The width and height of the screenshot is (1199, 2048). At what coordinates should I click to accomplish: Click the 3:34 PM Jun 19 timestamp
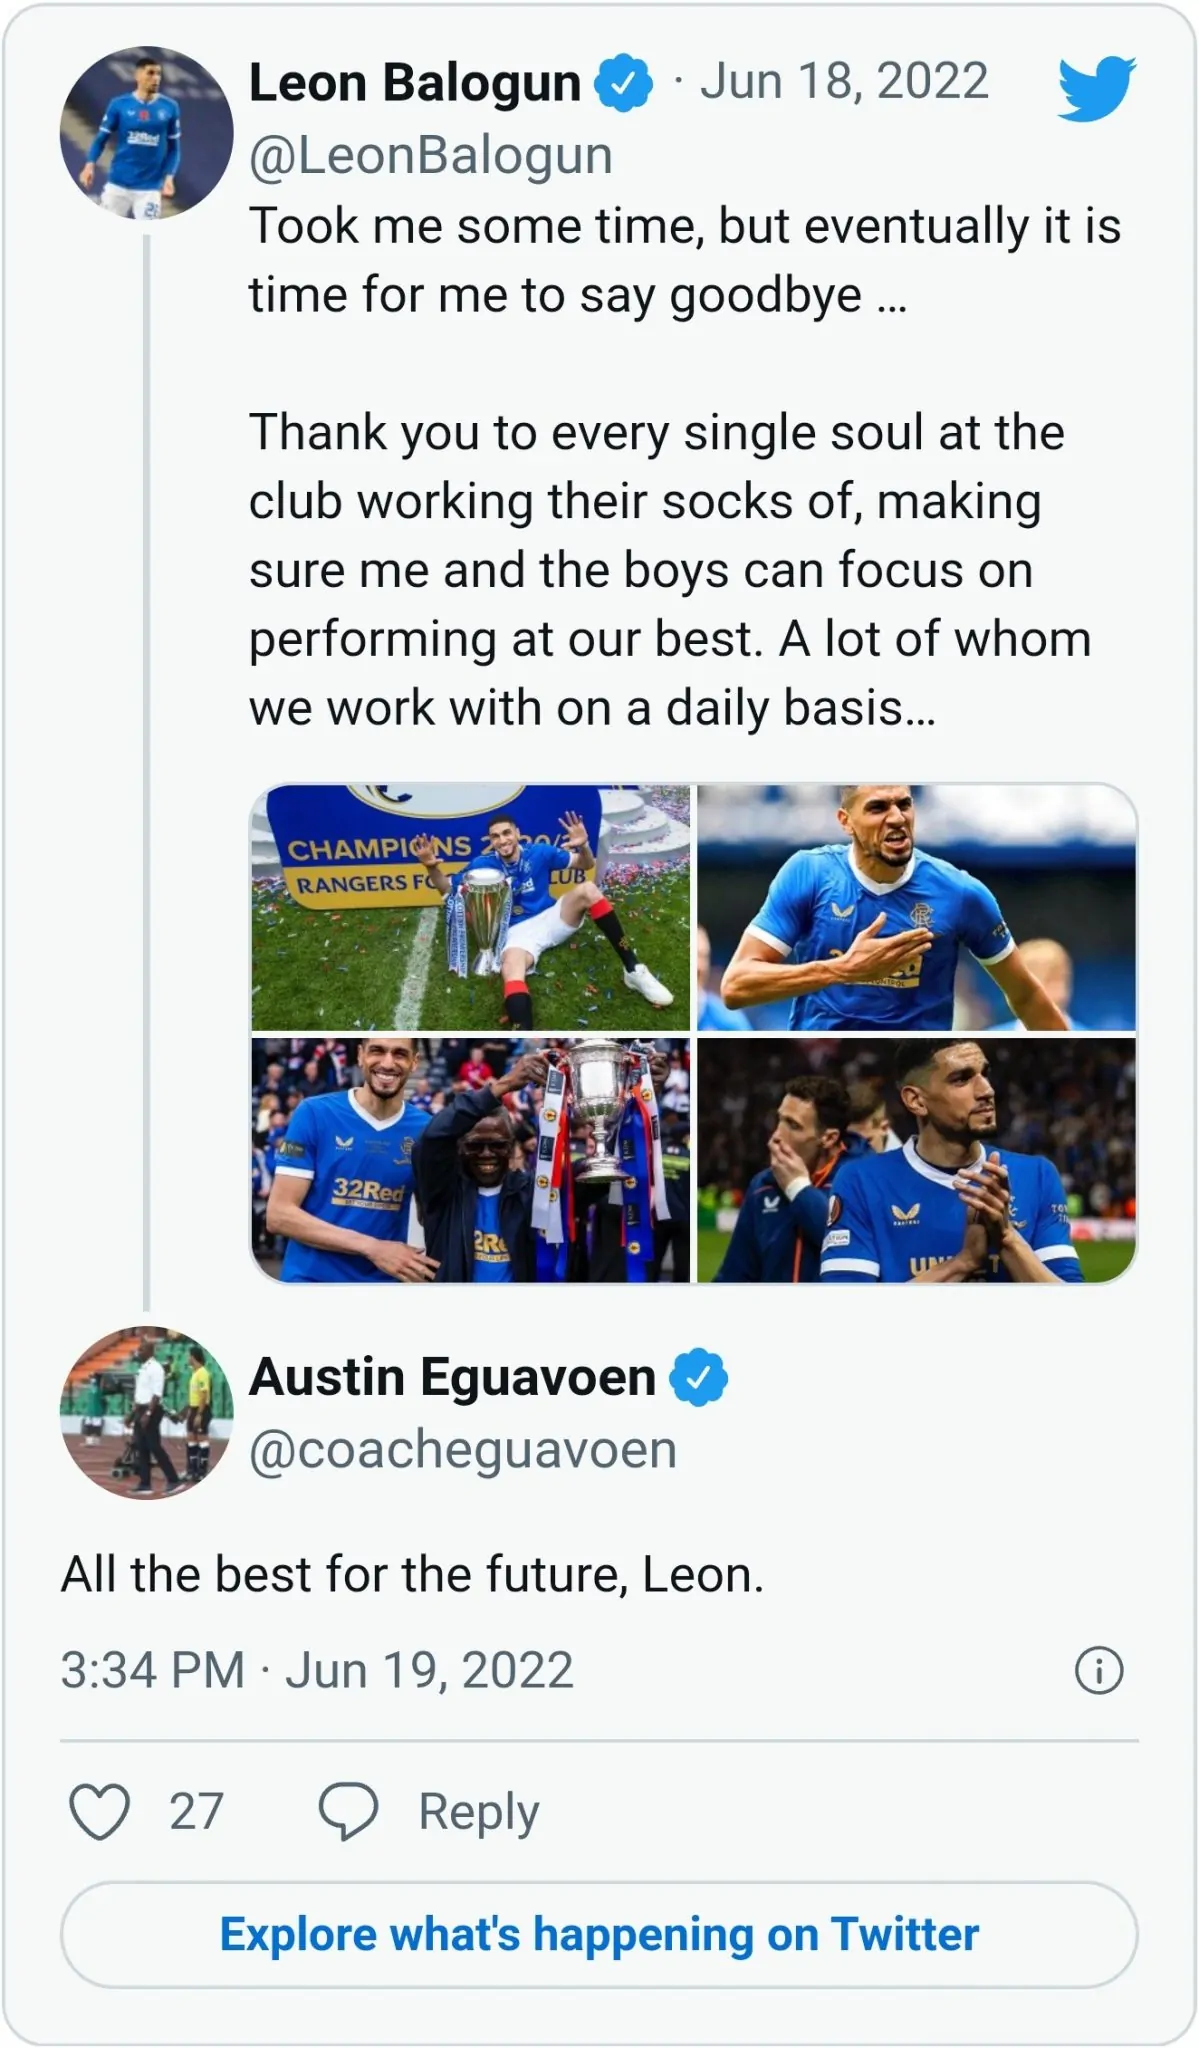(317, 1671)
